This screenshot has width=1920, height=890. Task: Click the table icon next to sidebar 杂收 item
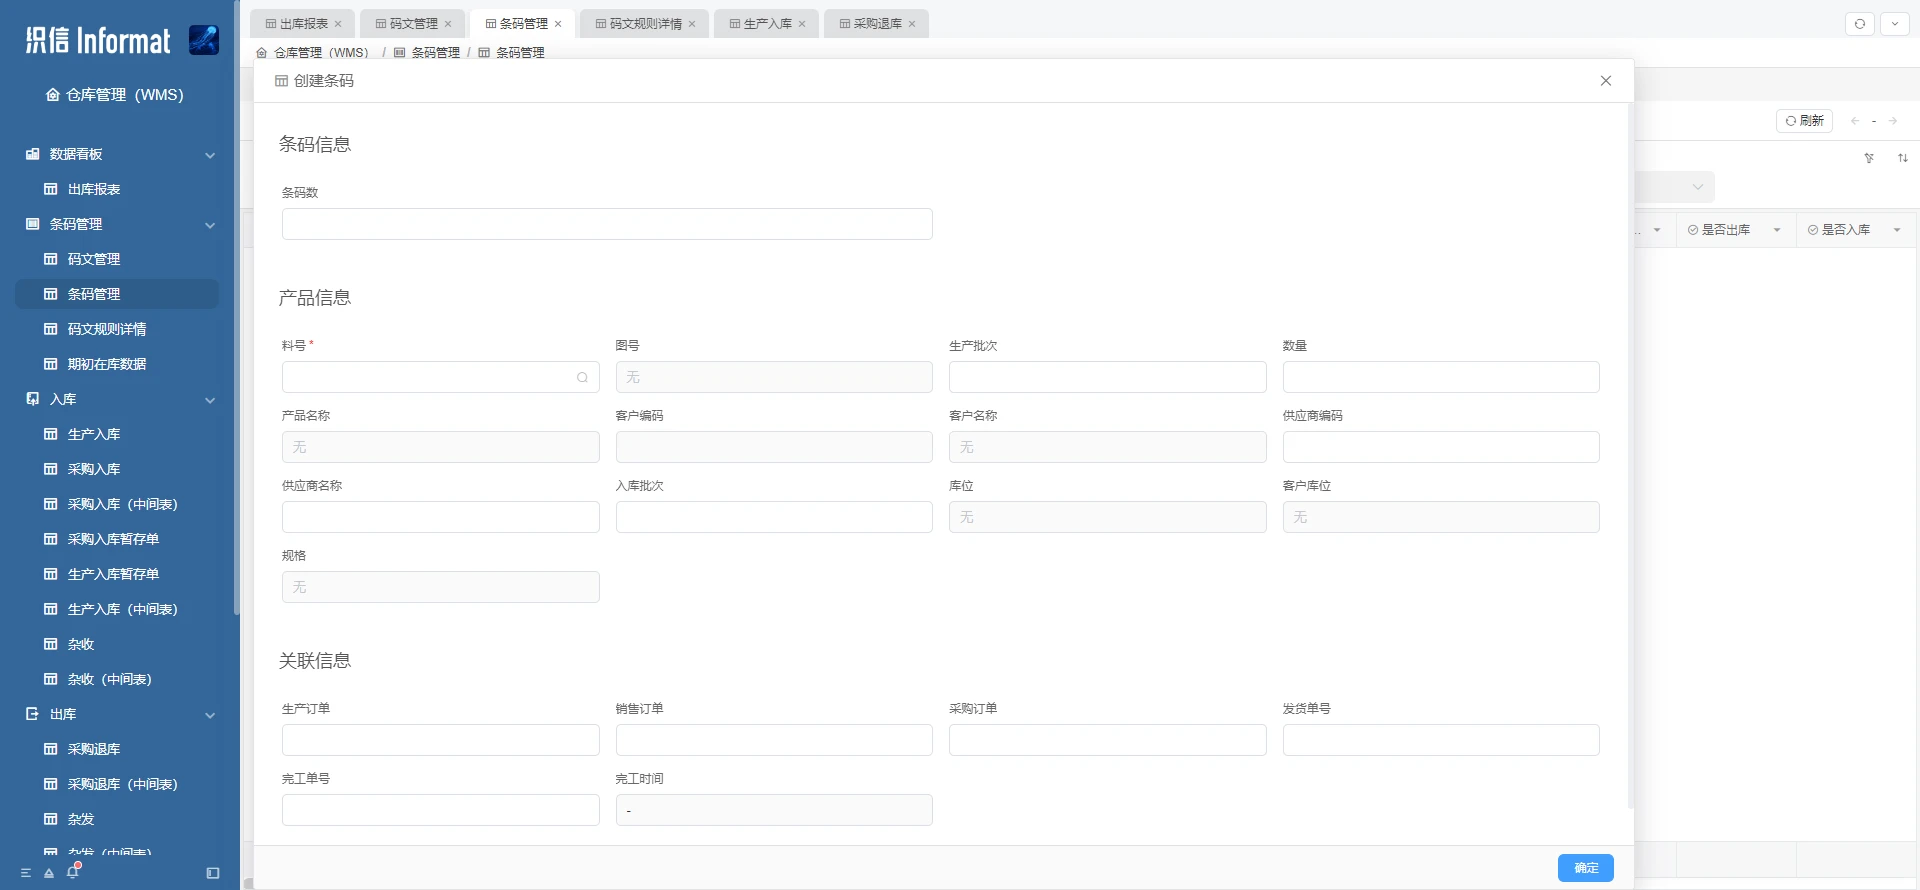point(51,644)
